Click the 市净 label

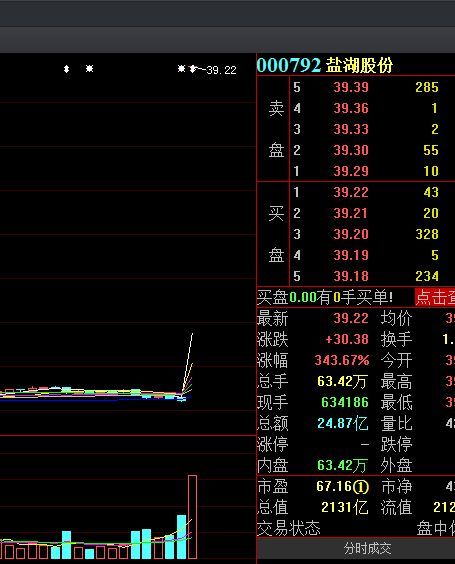tap(396, 486)
